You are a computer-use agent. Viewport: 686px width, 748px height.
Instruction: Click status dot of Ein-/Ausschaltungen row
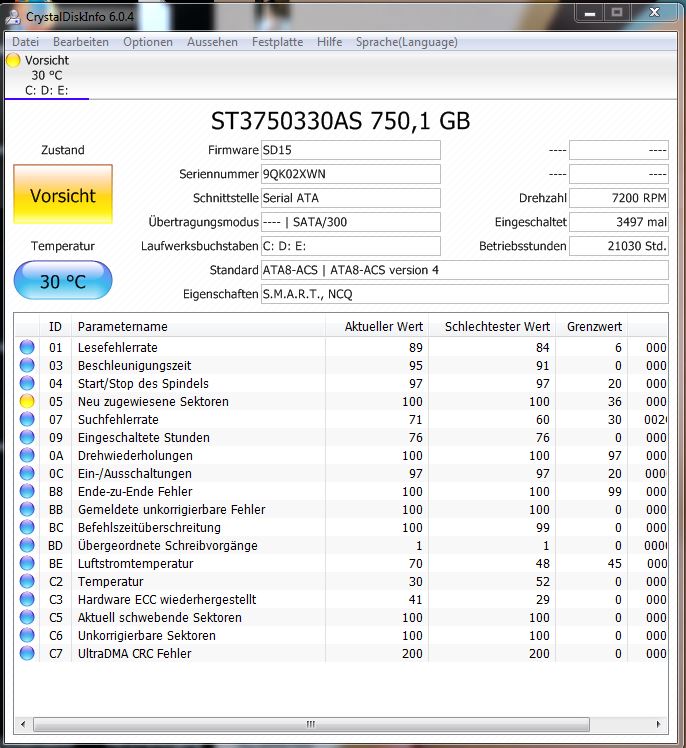coord(27,473)
